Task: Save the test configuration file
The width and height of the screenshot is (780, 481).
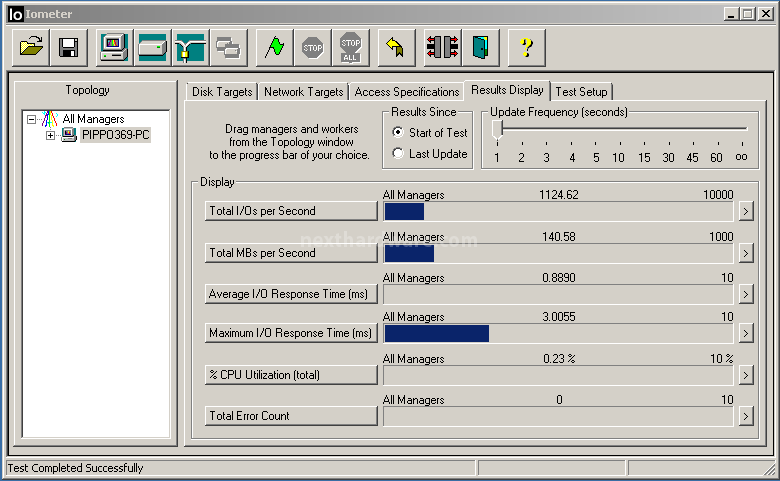Action: point(69,48)
